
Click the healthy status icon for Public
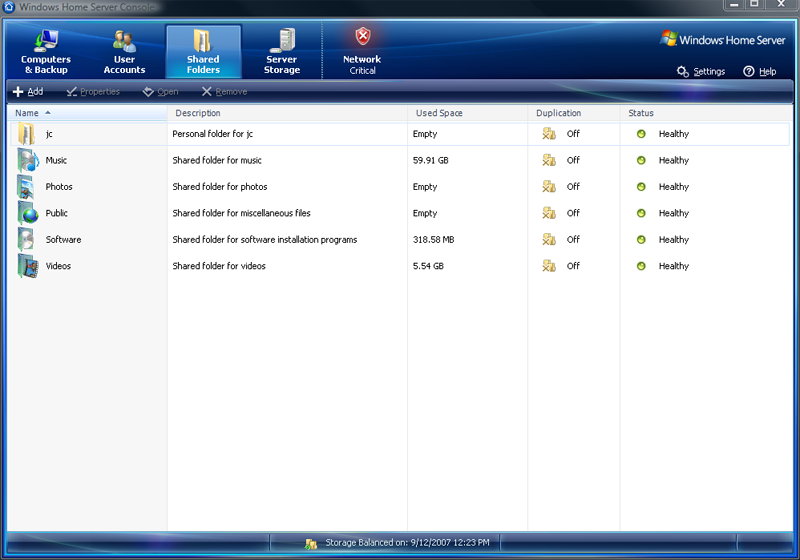coord(641,214)
